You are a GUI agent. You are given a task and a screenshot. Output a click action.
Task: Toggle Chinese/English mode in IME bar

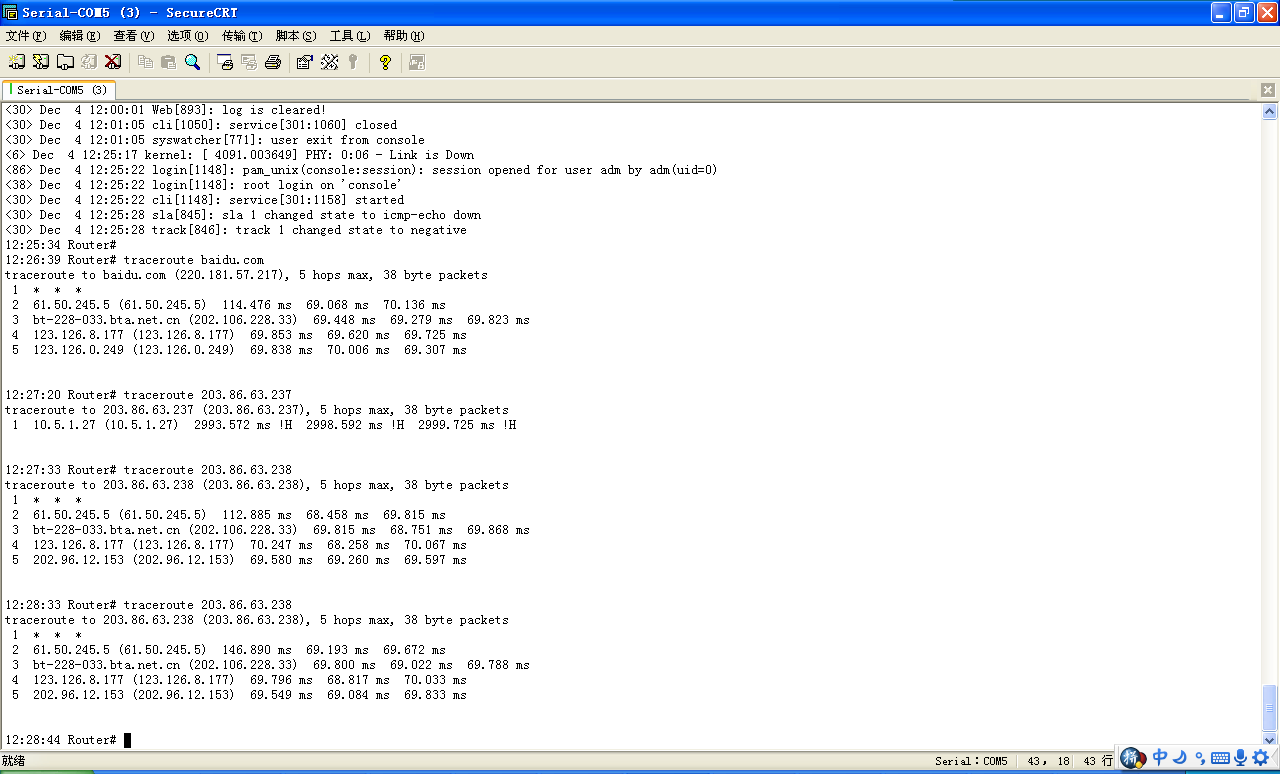point(1160,758)
